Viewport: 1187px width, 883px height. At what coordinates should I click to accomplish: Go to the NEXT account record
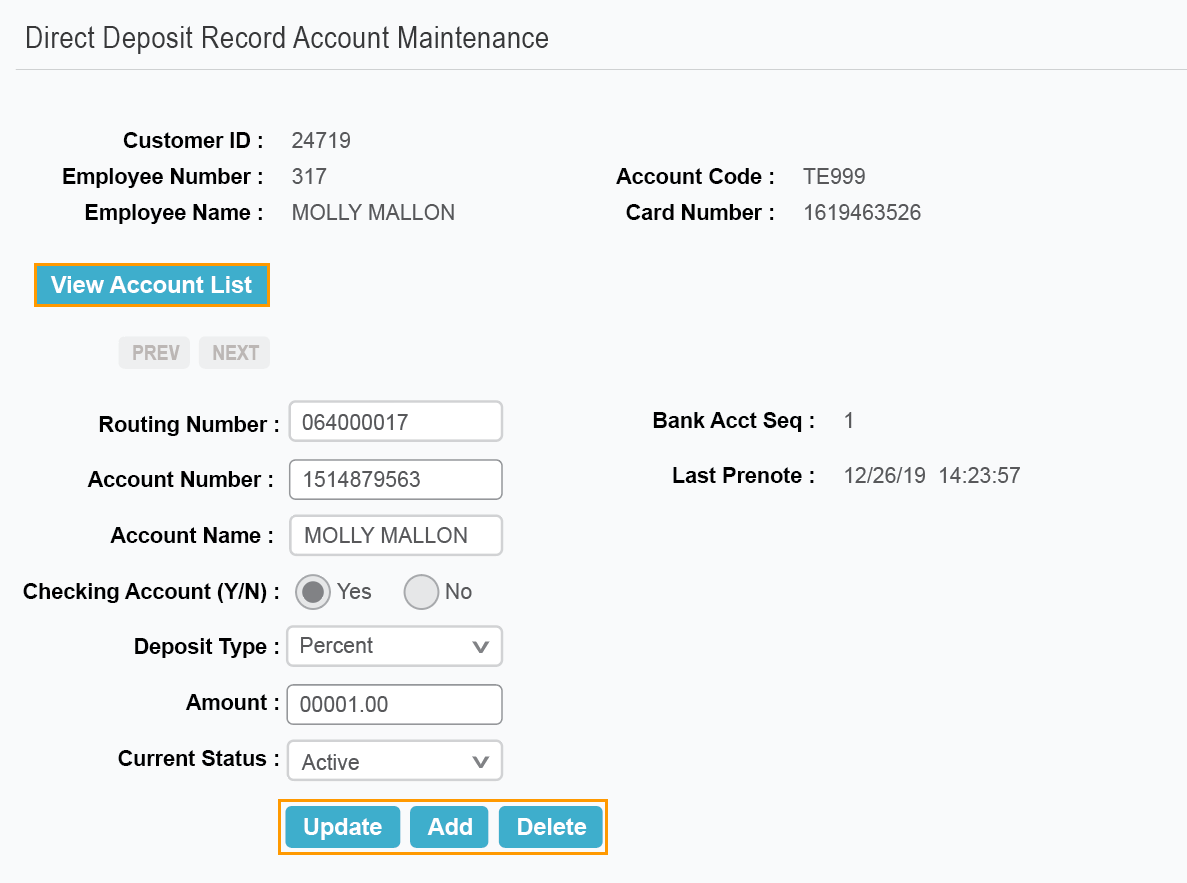234,353
